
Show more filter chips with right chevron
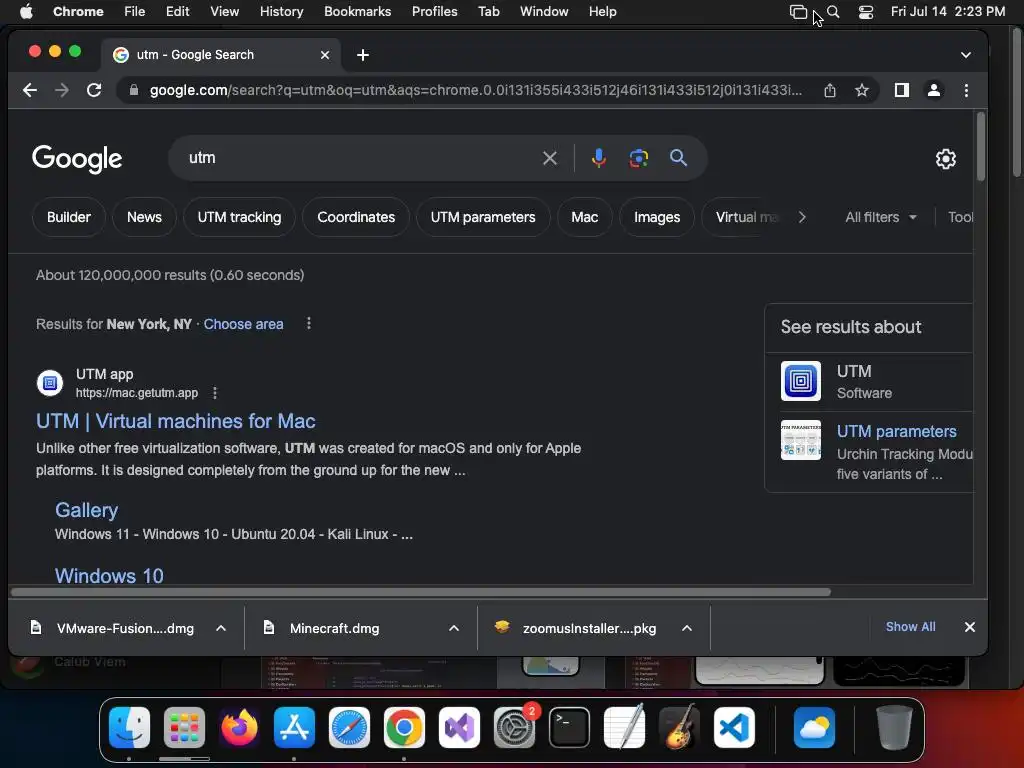(802, 217)
